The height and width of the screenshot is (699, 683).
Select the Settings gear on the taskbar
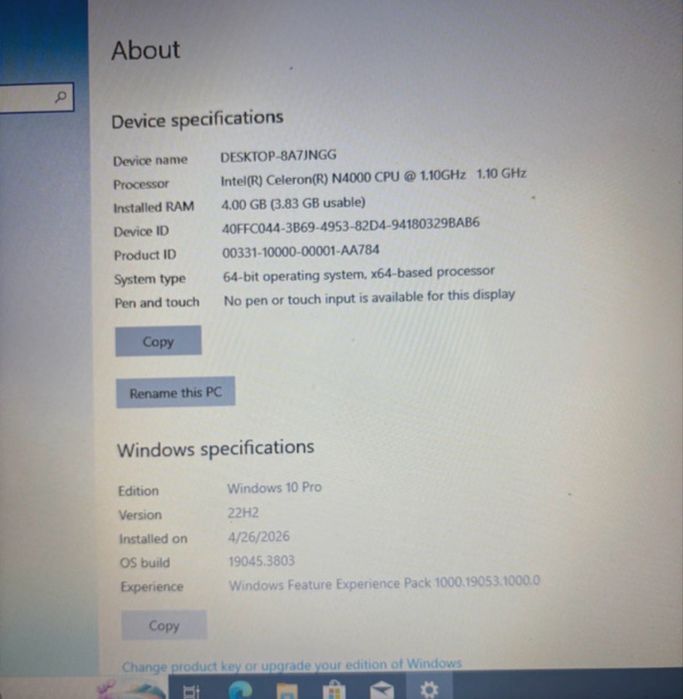[429, 690]
